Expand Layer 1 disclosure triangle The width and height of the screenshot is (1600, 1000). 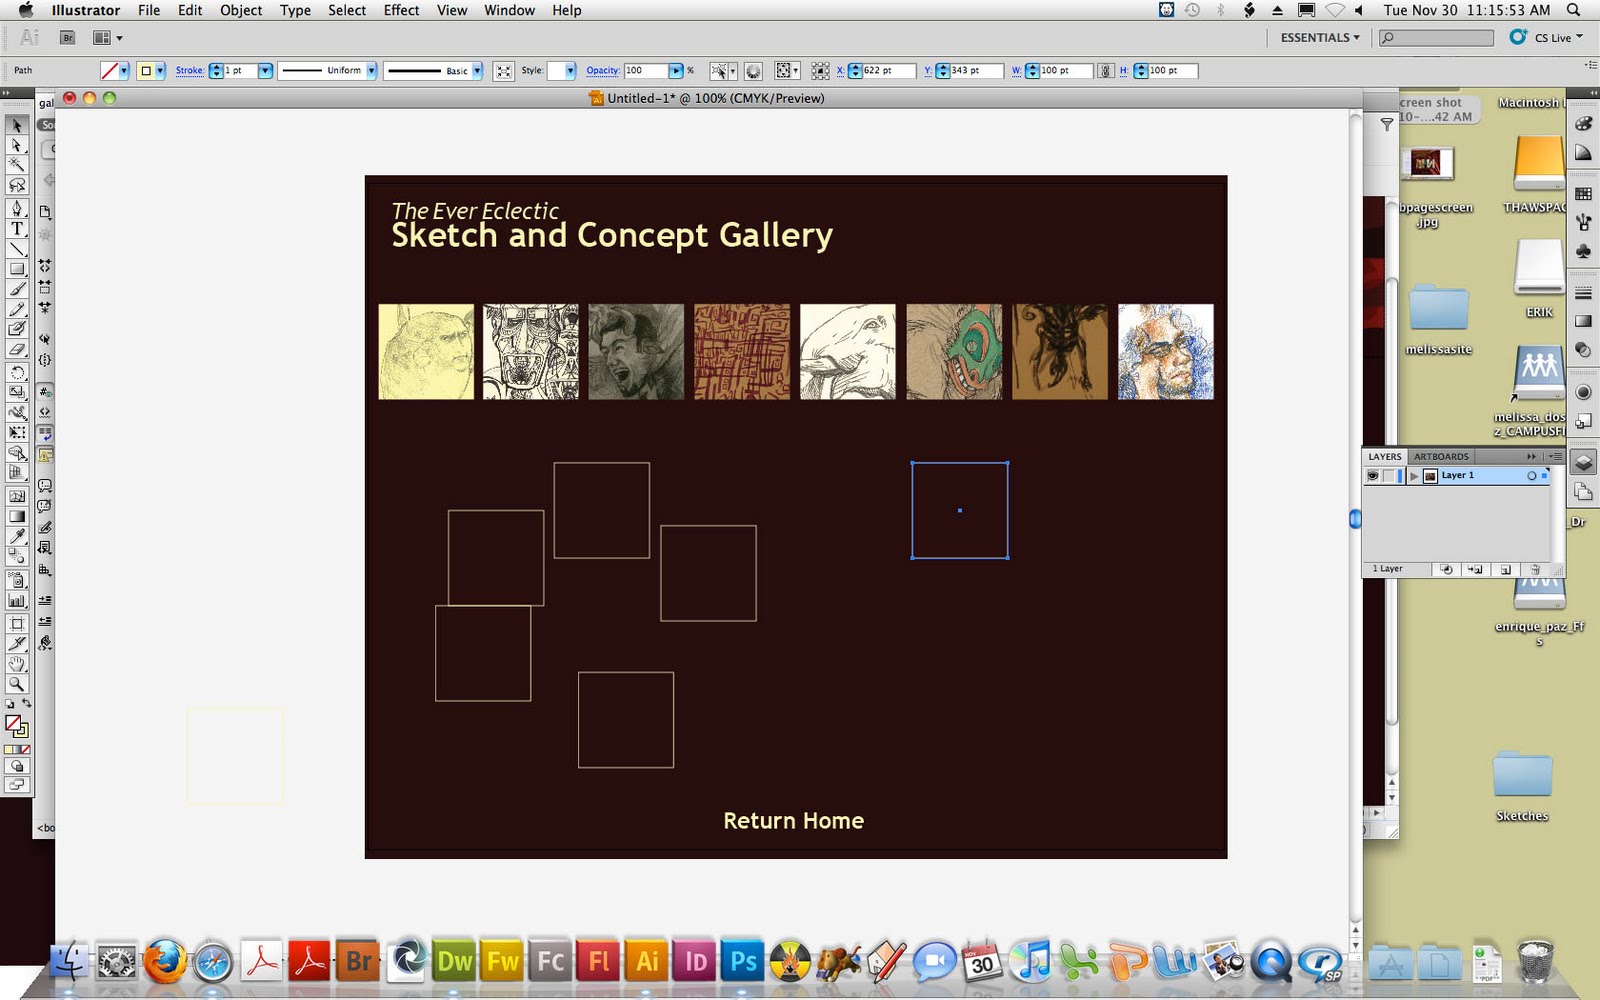click(x=1413, y=476)
